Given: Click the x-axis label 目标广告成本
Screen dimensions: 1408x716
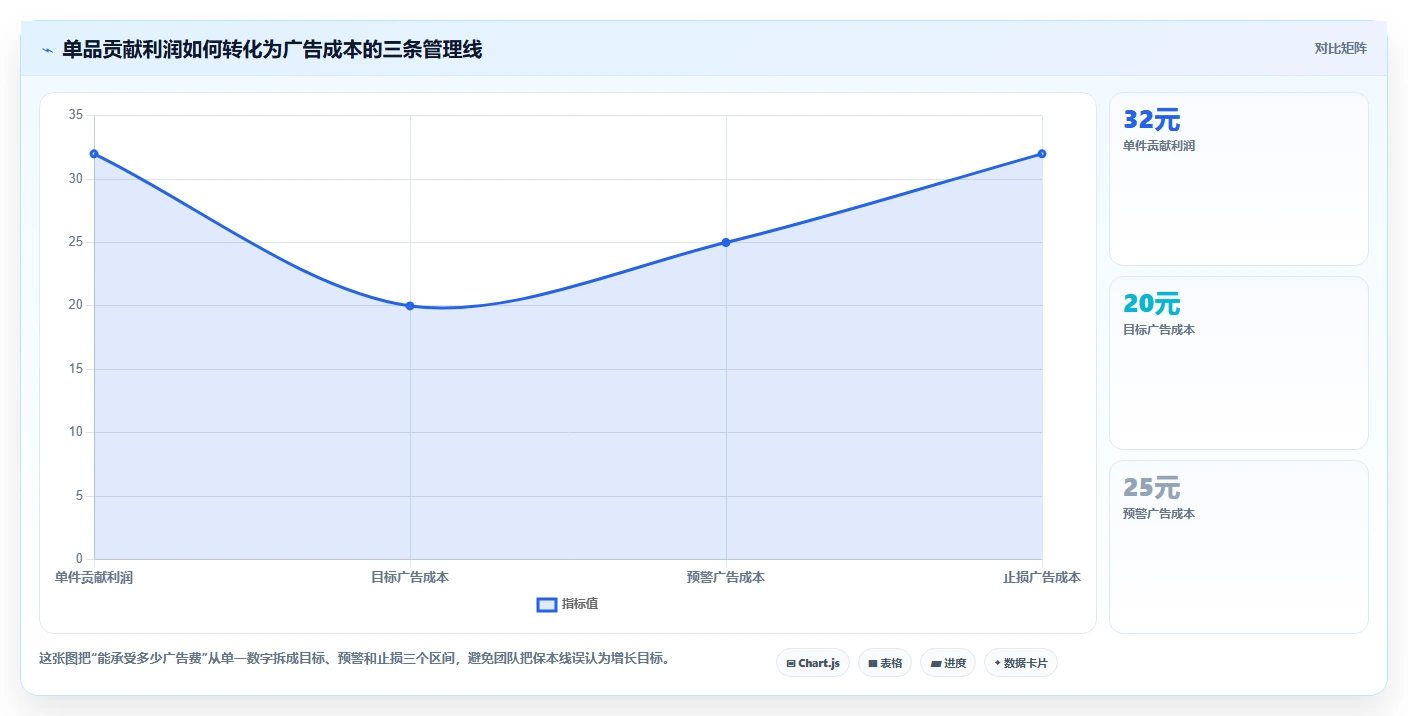Looking at the screenshot, I should [x=410, y=577].
